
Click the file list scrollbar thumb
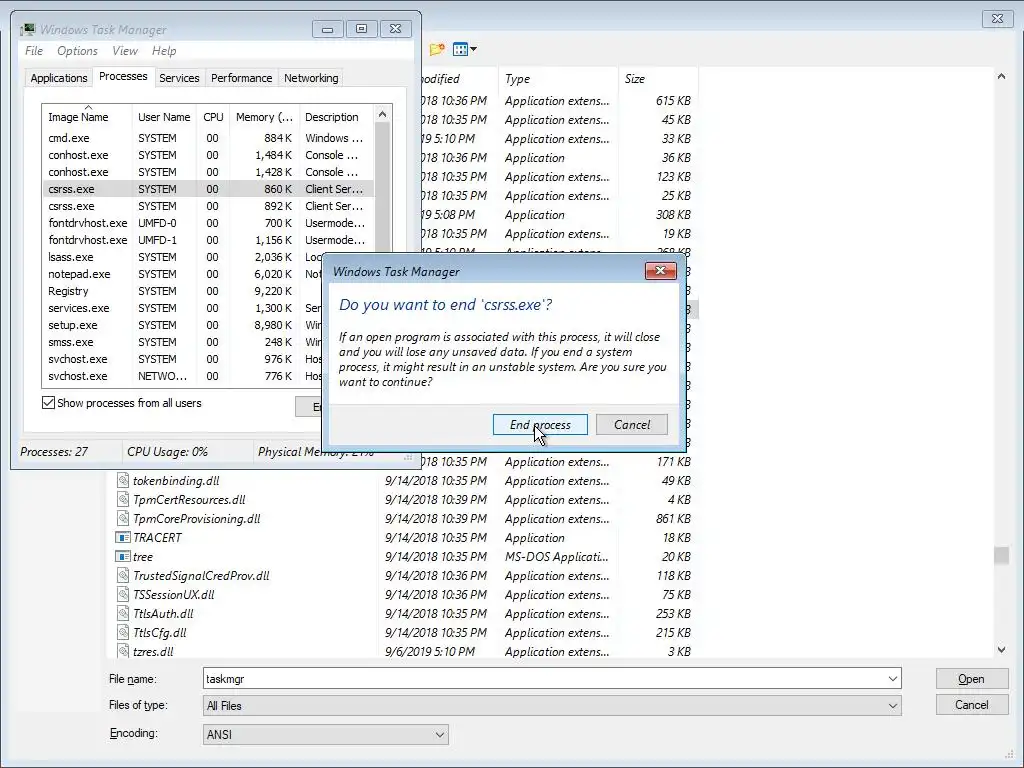tap(1001, 556)
